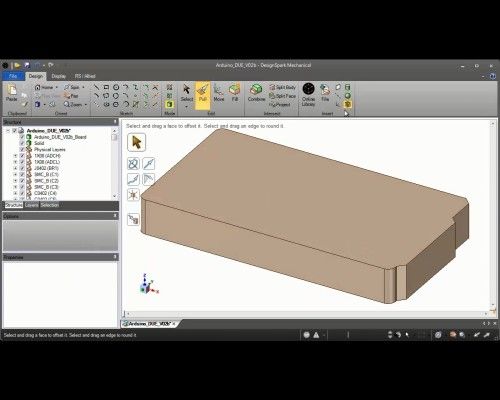Click the Scale Body tool guide in the viewport
Screen dimensions: 500x400
133,195
